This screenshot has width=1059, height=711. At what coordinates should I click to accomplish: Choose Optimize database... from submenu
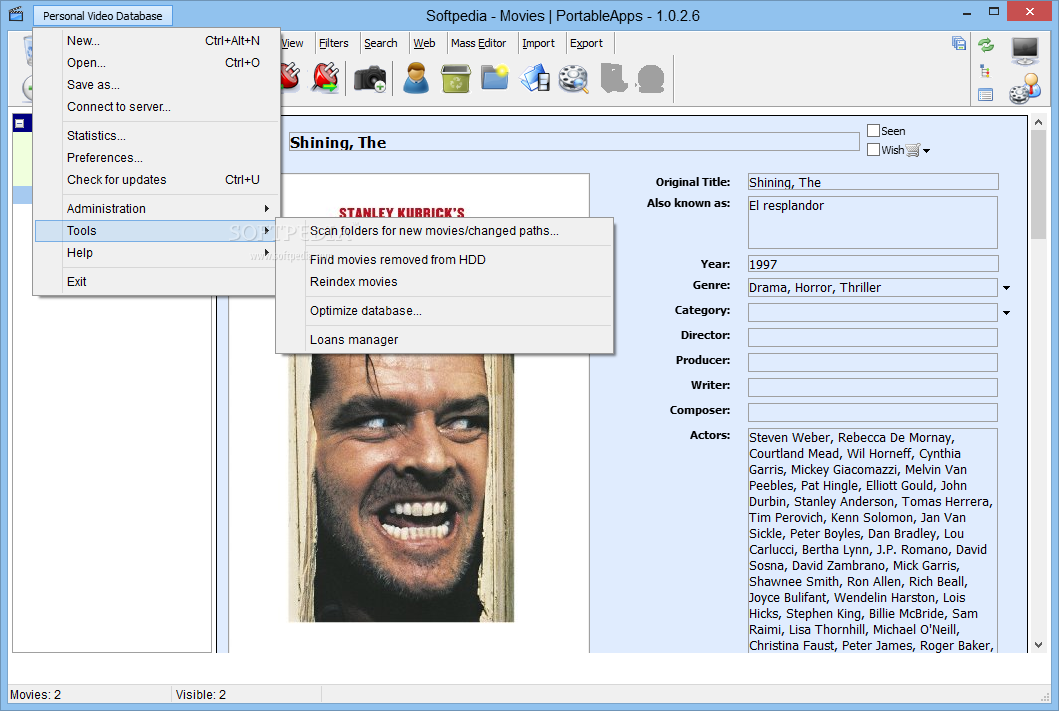444,311
